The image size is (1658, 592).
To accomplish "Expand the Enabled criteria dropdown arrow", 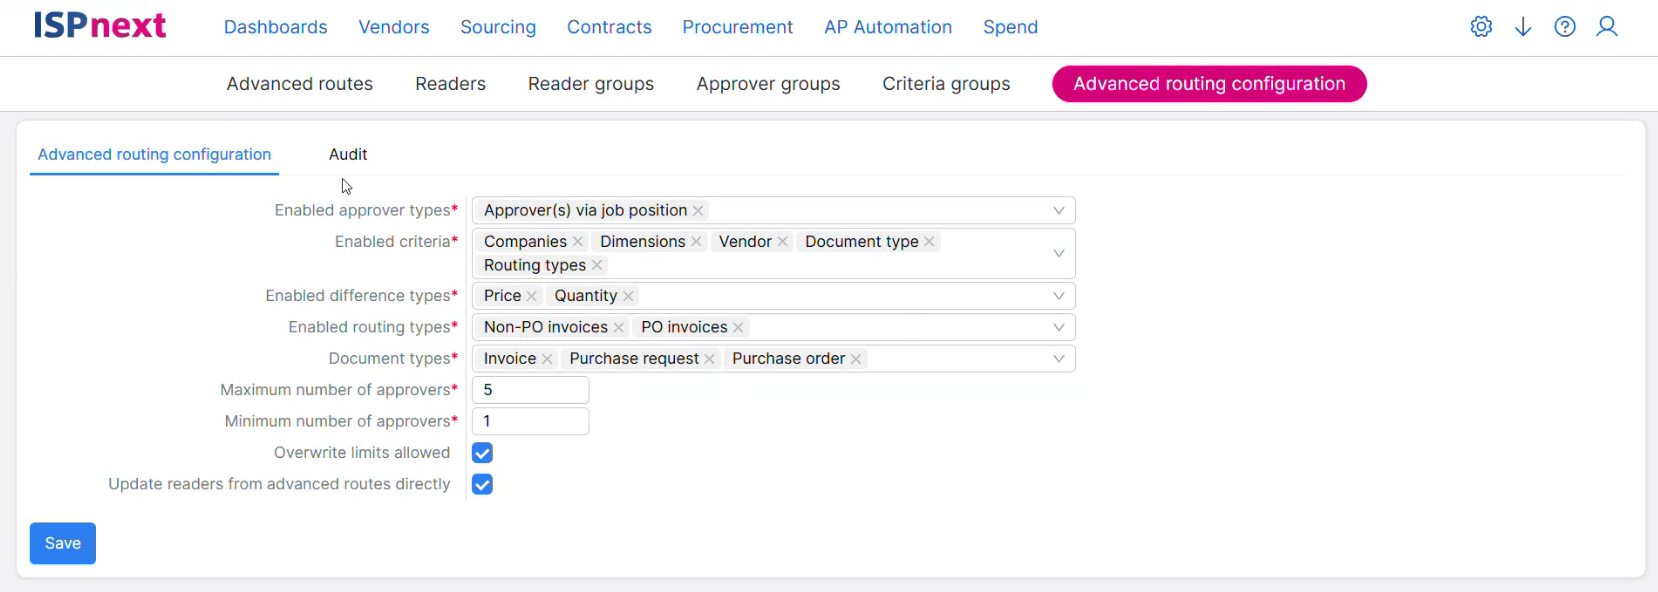I will tap(1058, 253).
